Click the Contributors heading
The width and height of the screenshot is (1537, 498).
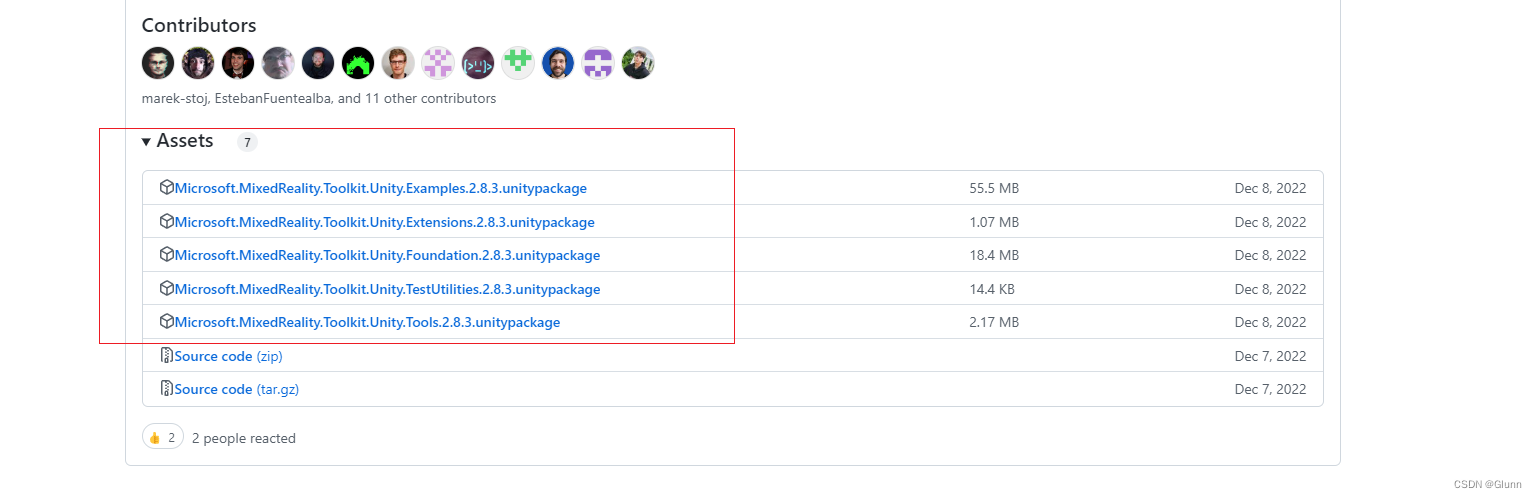199,25
